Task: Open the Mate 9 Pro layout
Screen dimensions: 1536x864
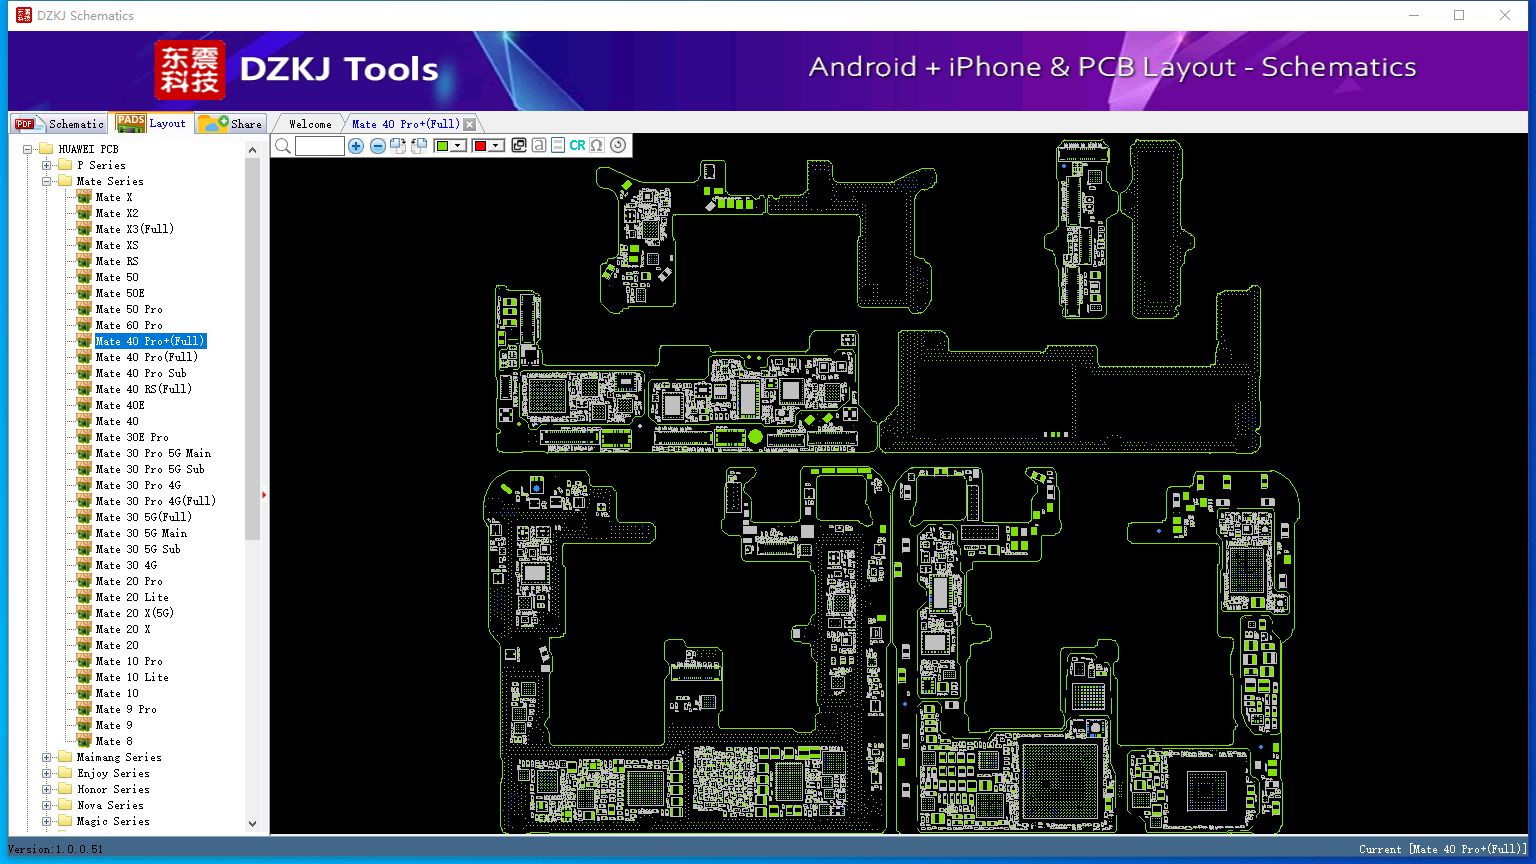Action: (126, 709)
